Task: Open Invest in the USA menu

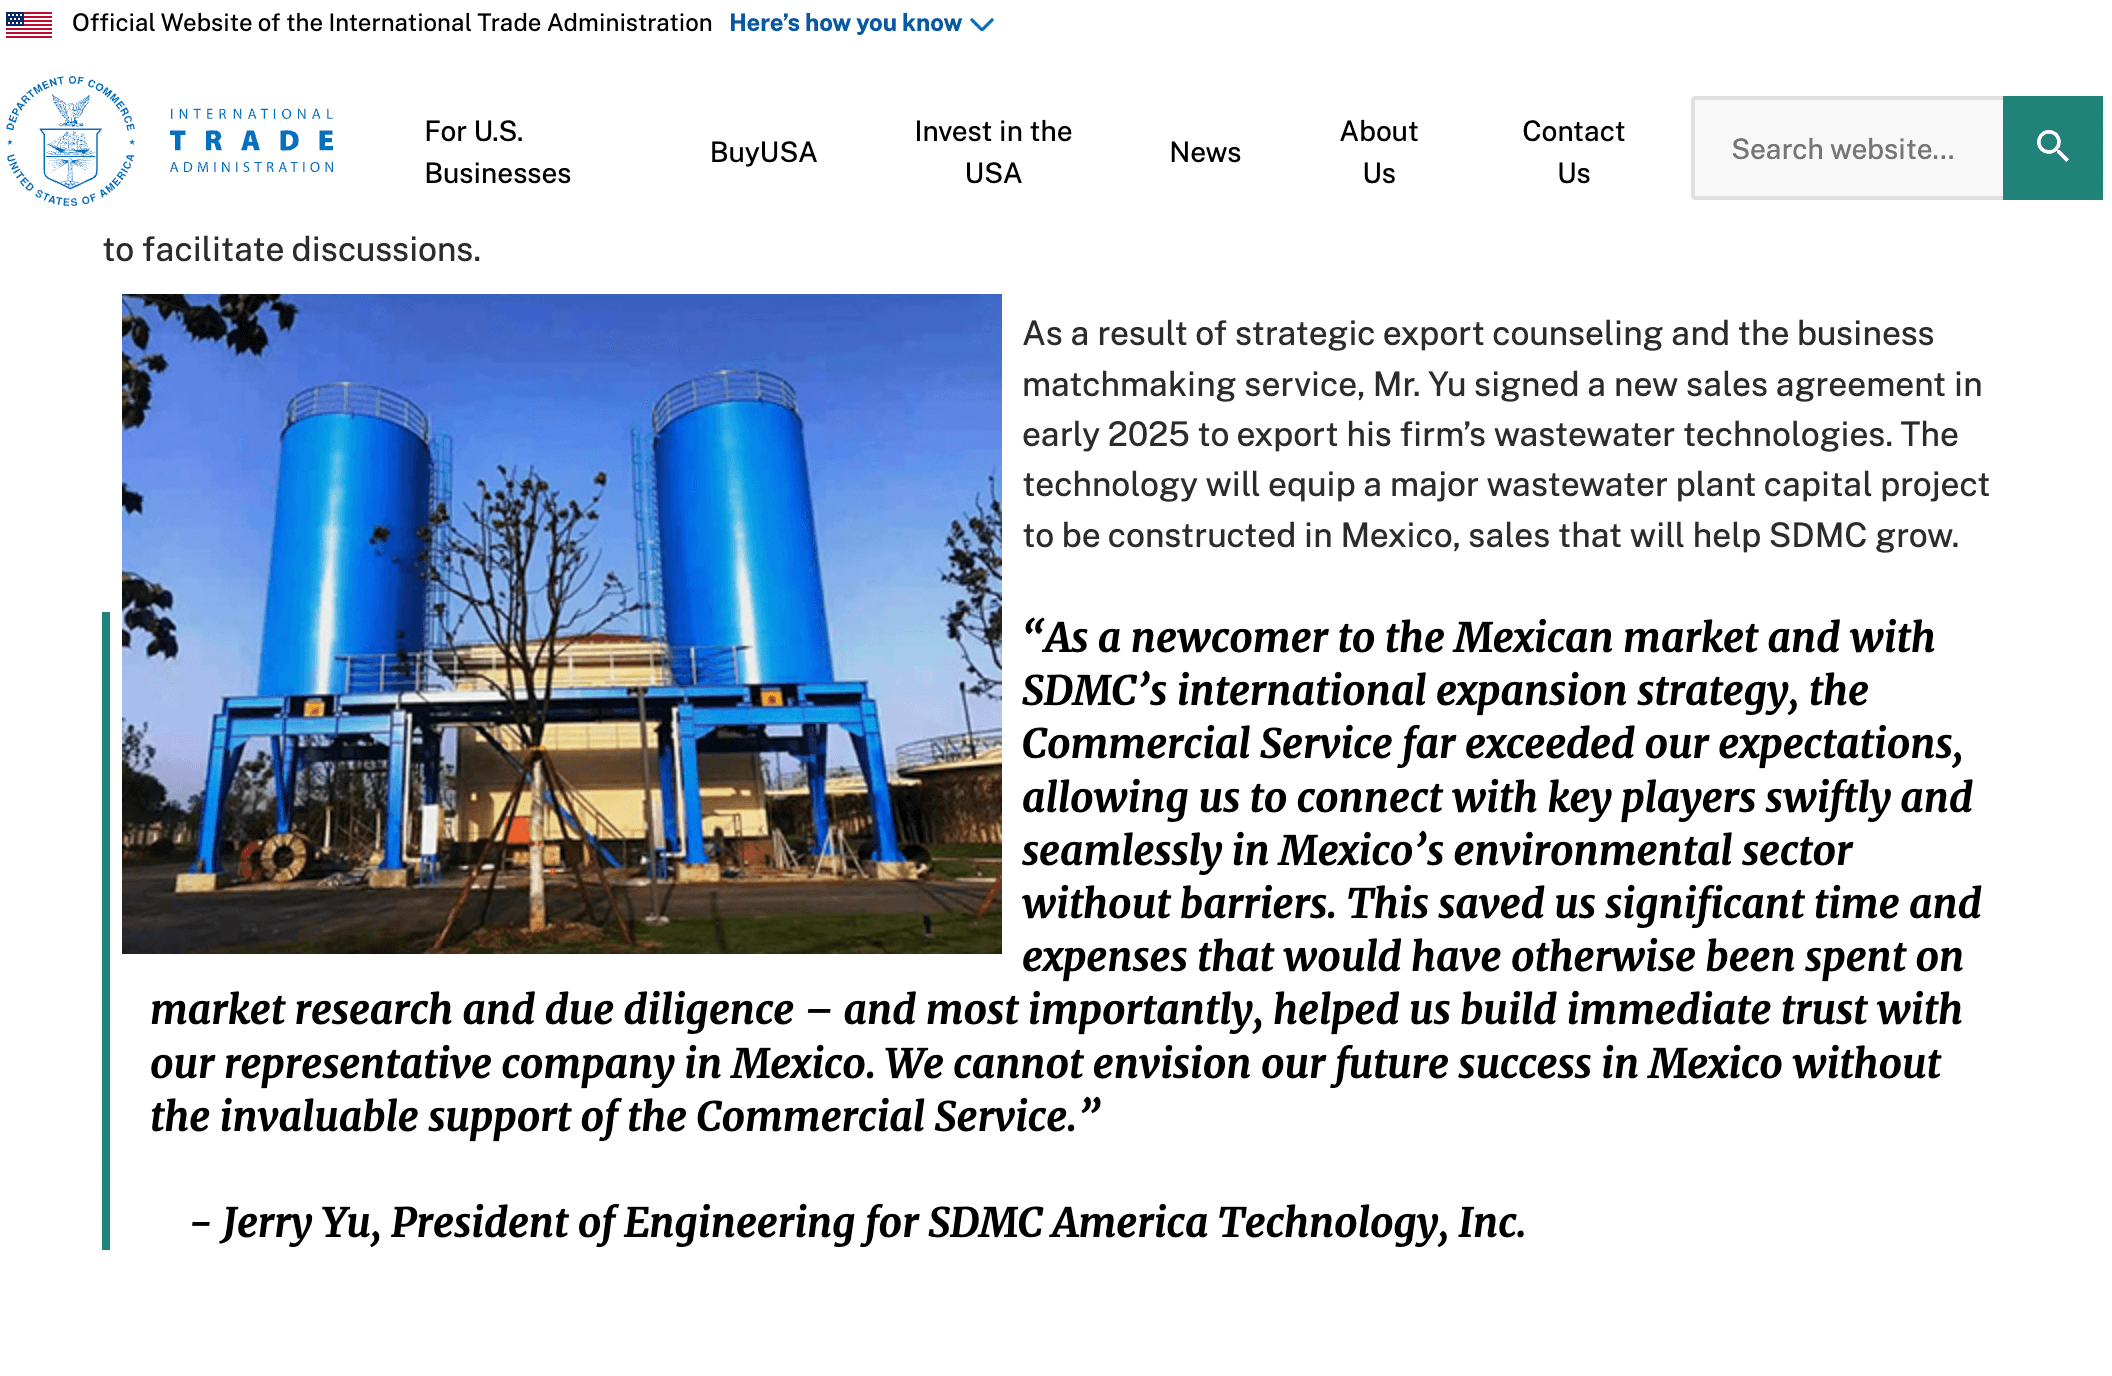Action: coord(993,152)
